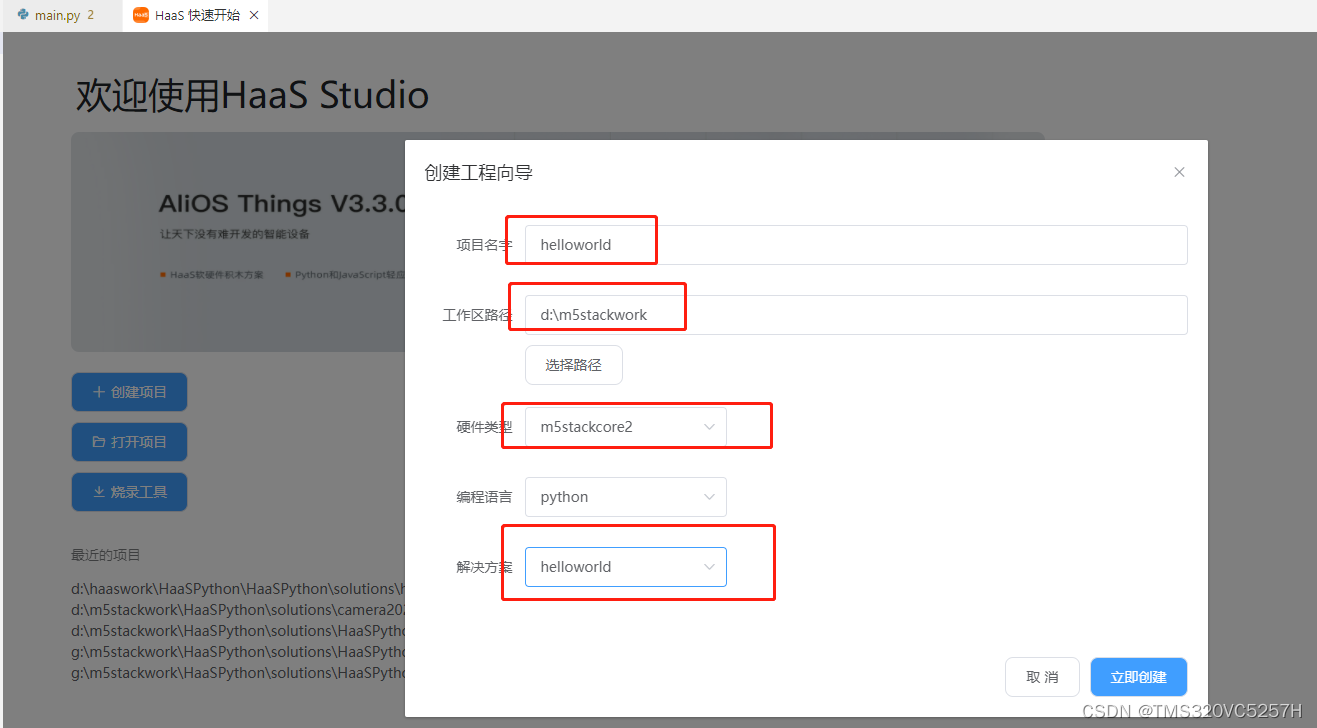Click the 创建工程向导 dialog title
Viewport: 1317px width, 728px height.
[x=479, y=173]
